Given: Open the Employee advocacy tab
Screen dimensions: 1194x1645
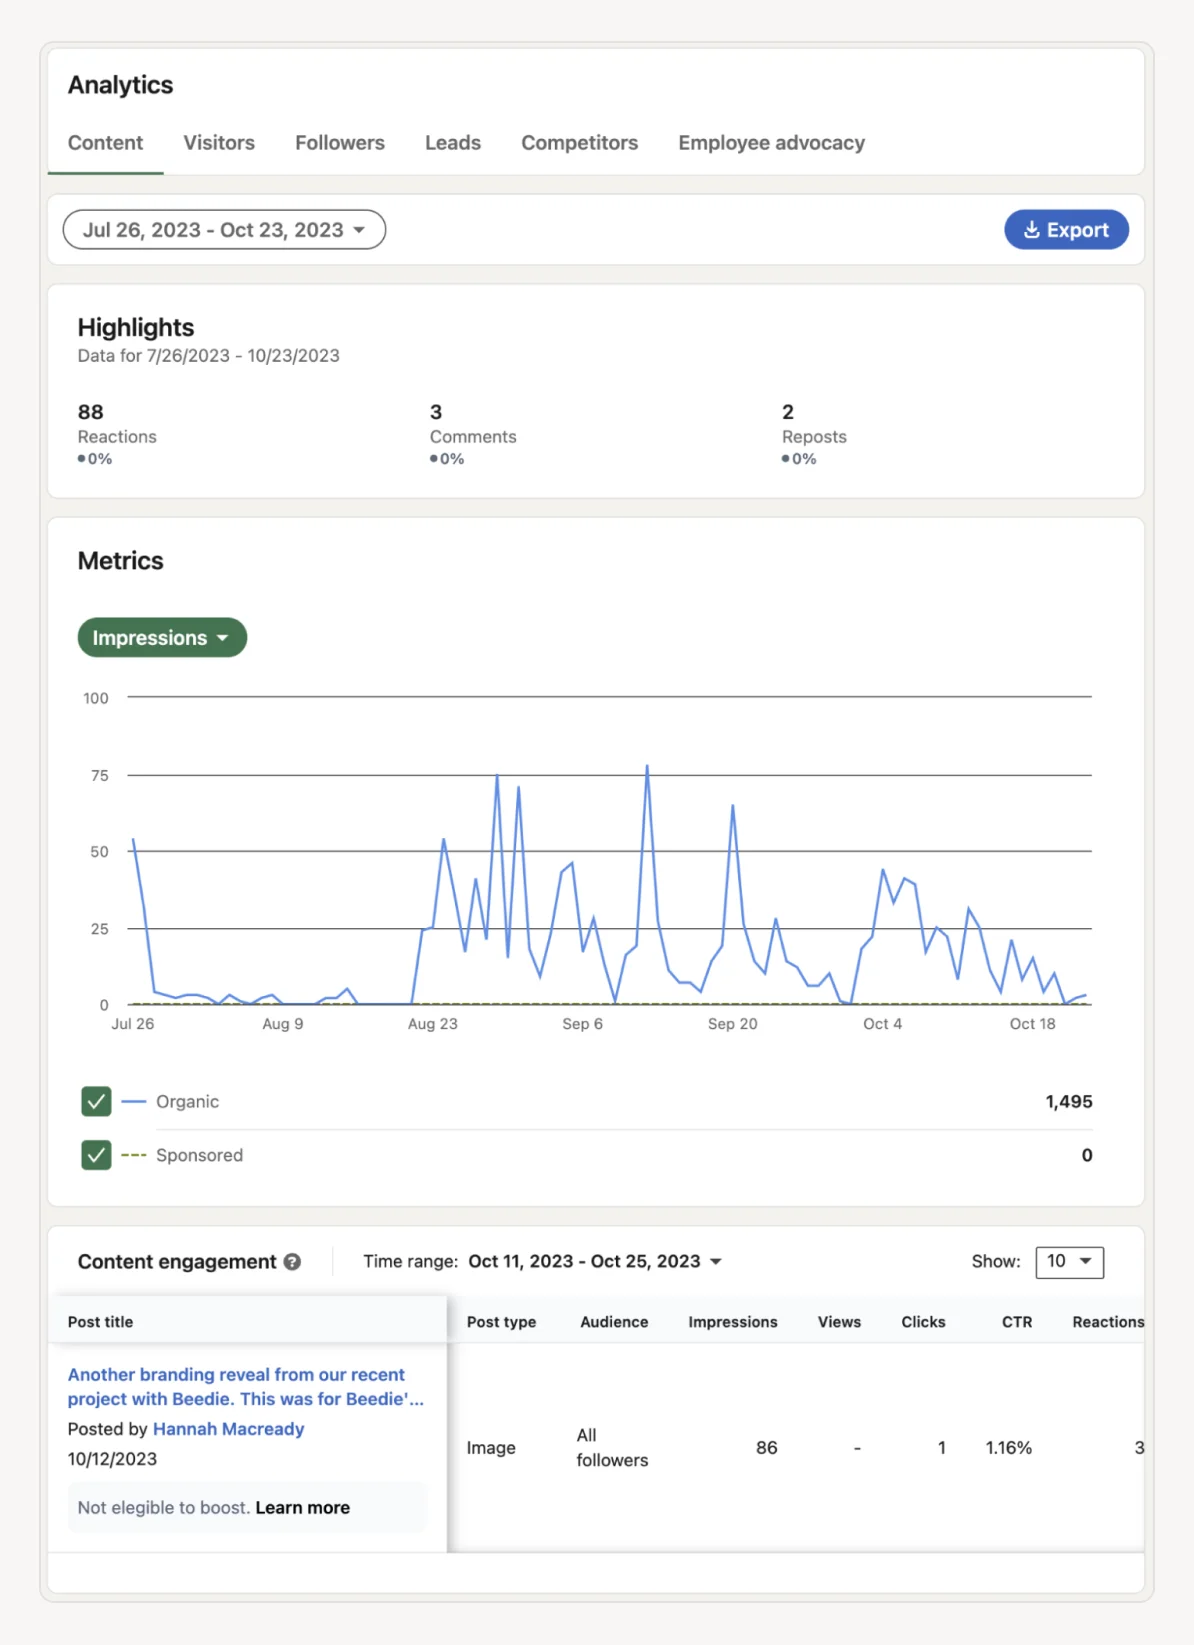Looking at the screenshot, I should pos(772,143).
